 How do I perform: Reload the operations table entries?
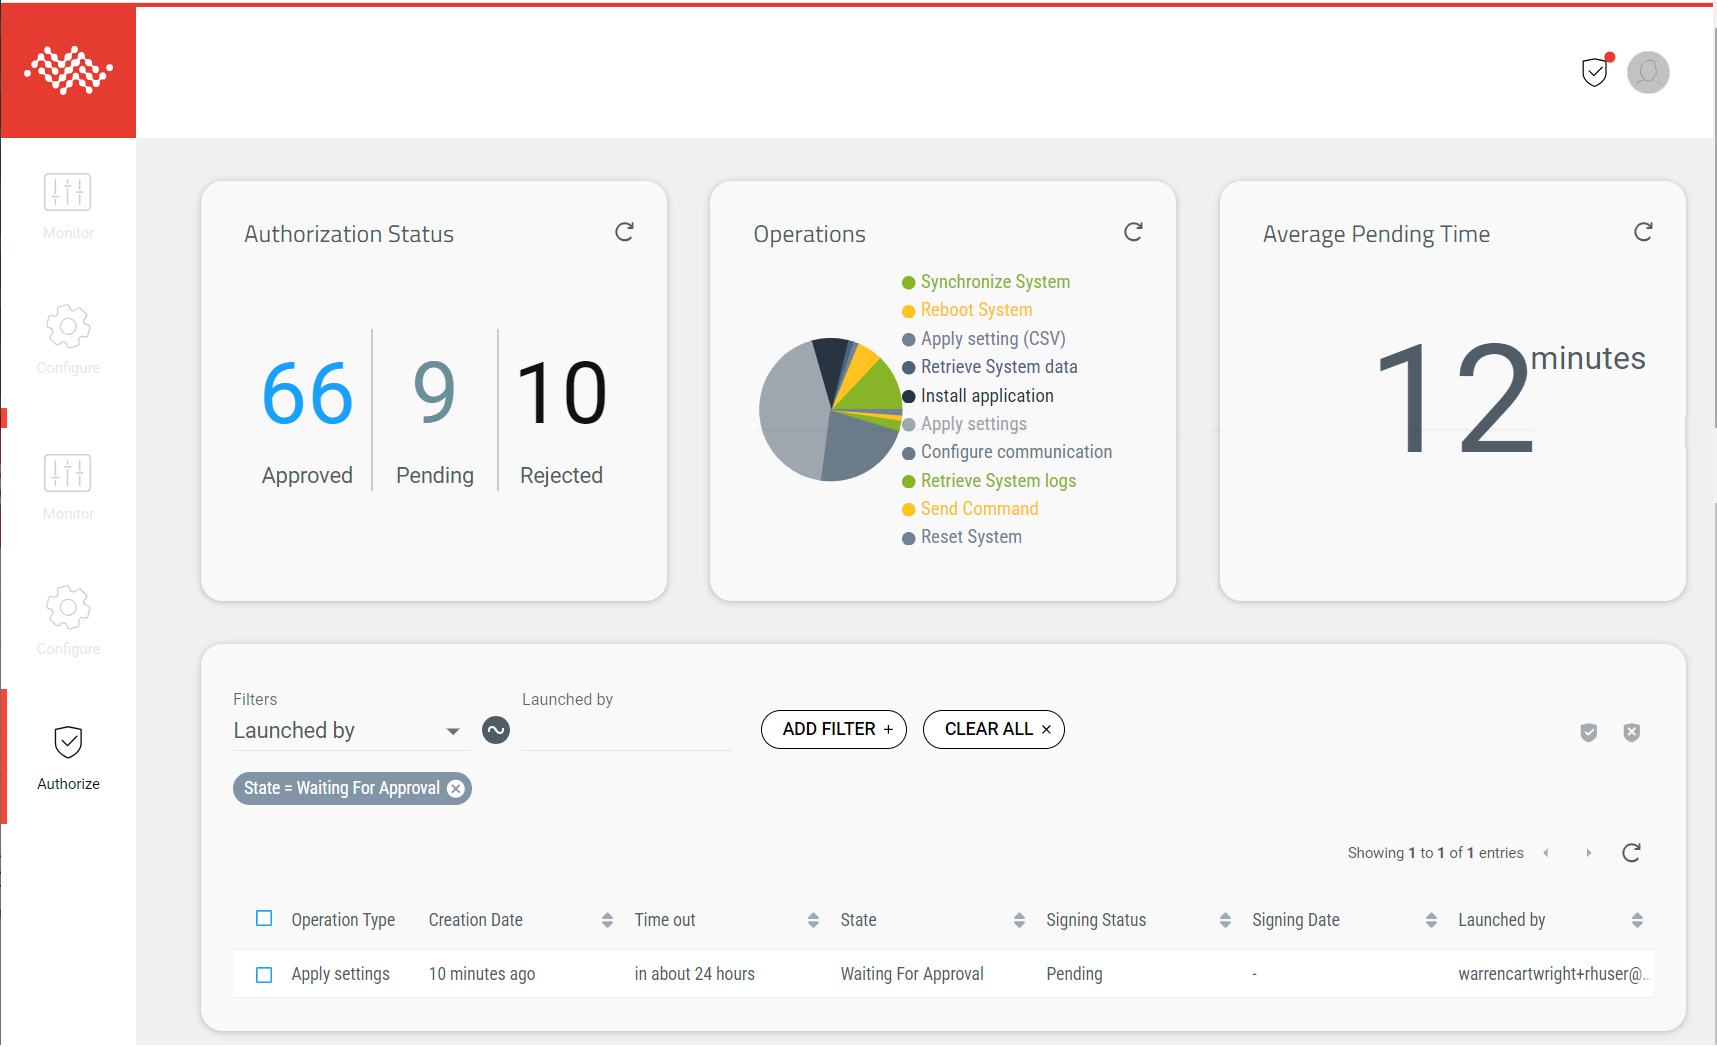tap(1631, 853)
